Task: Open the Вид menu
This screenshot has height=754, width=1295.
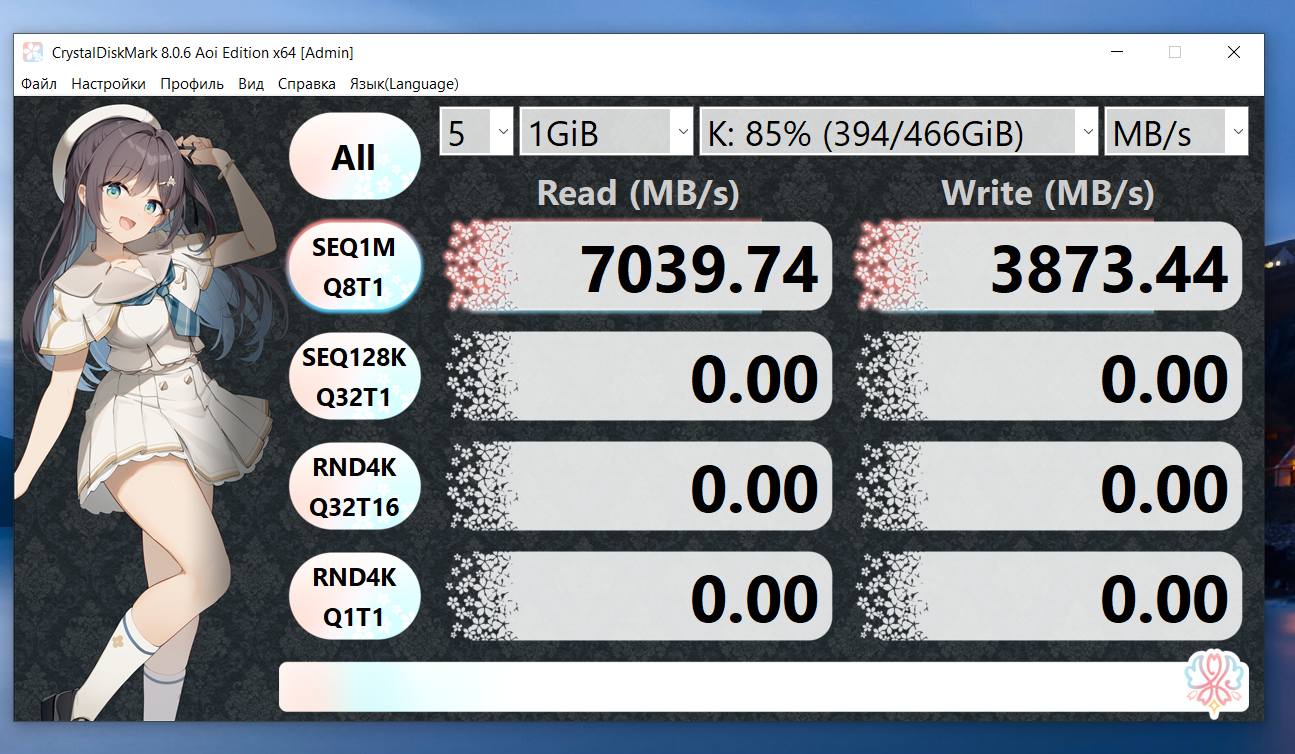Action: [x=251, y=84]
